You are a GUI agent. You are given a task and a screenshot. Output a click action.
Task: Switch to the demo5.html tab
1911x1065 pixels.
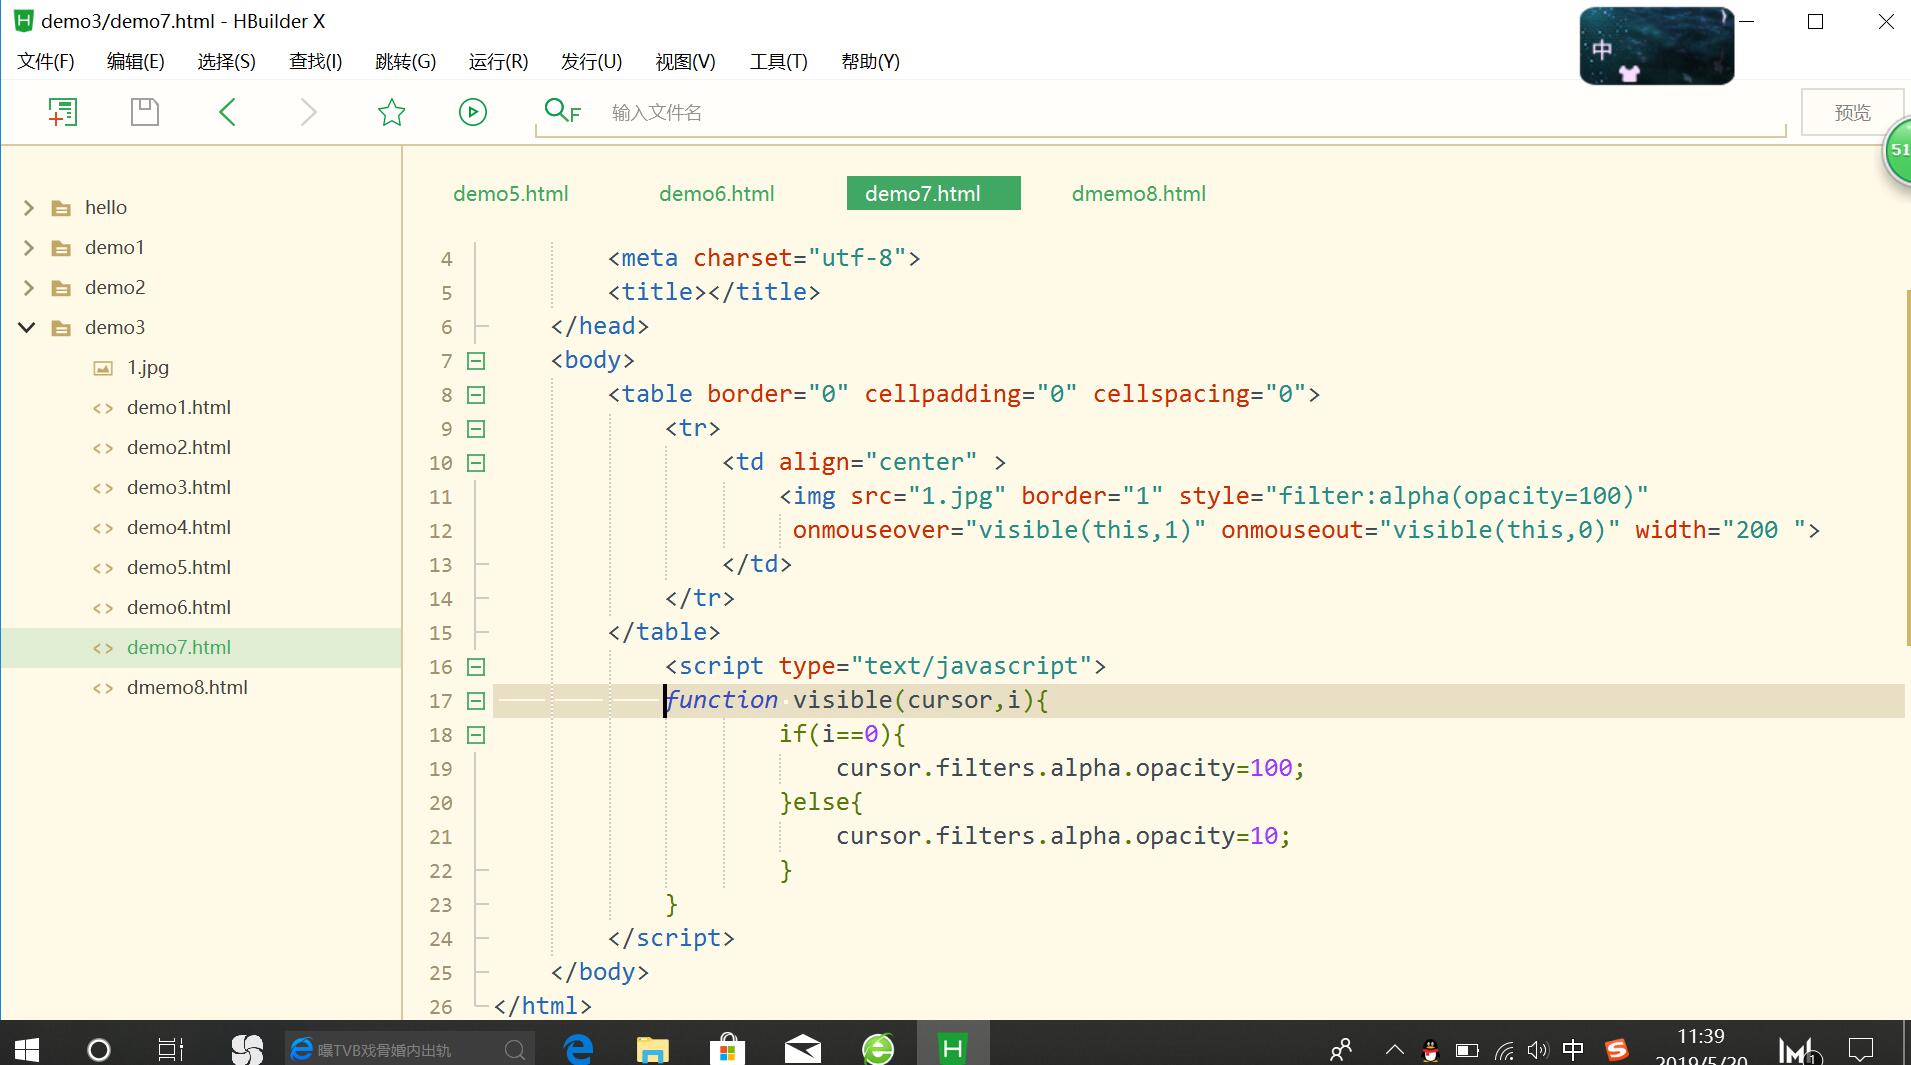510,194
